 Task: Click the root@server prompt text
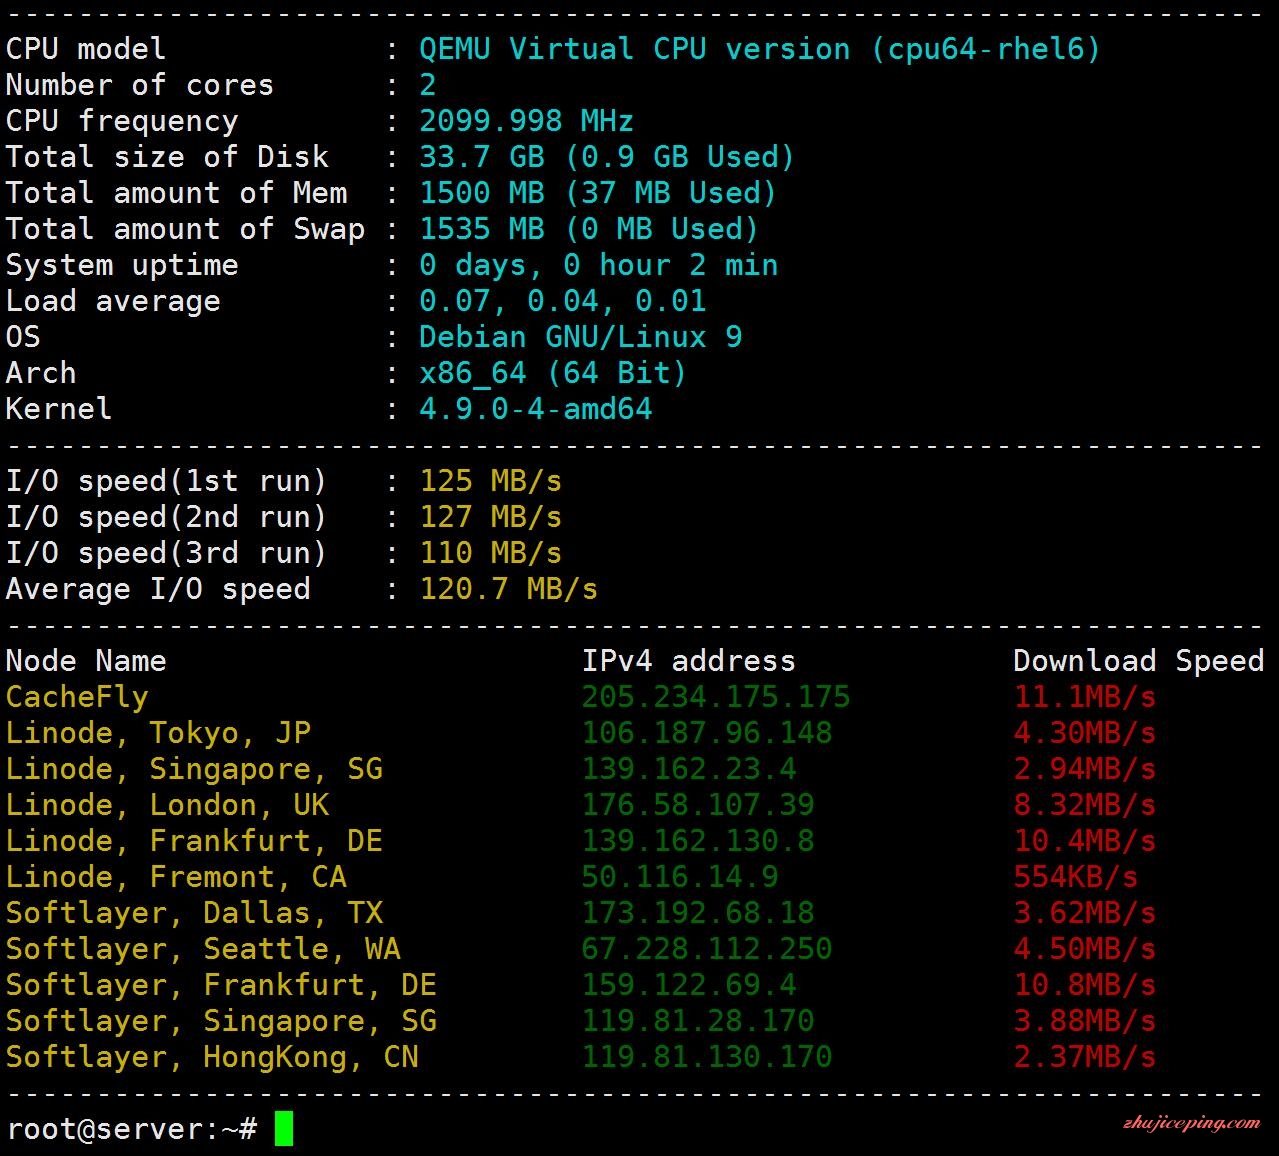(132, 1129)
